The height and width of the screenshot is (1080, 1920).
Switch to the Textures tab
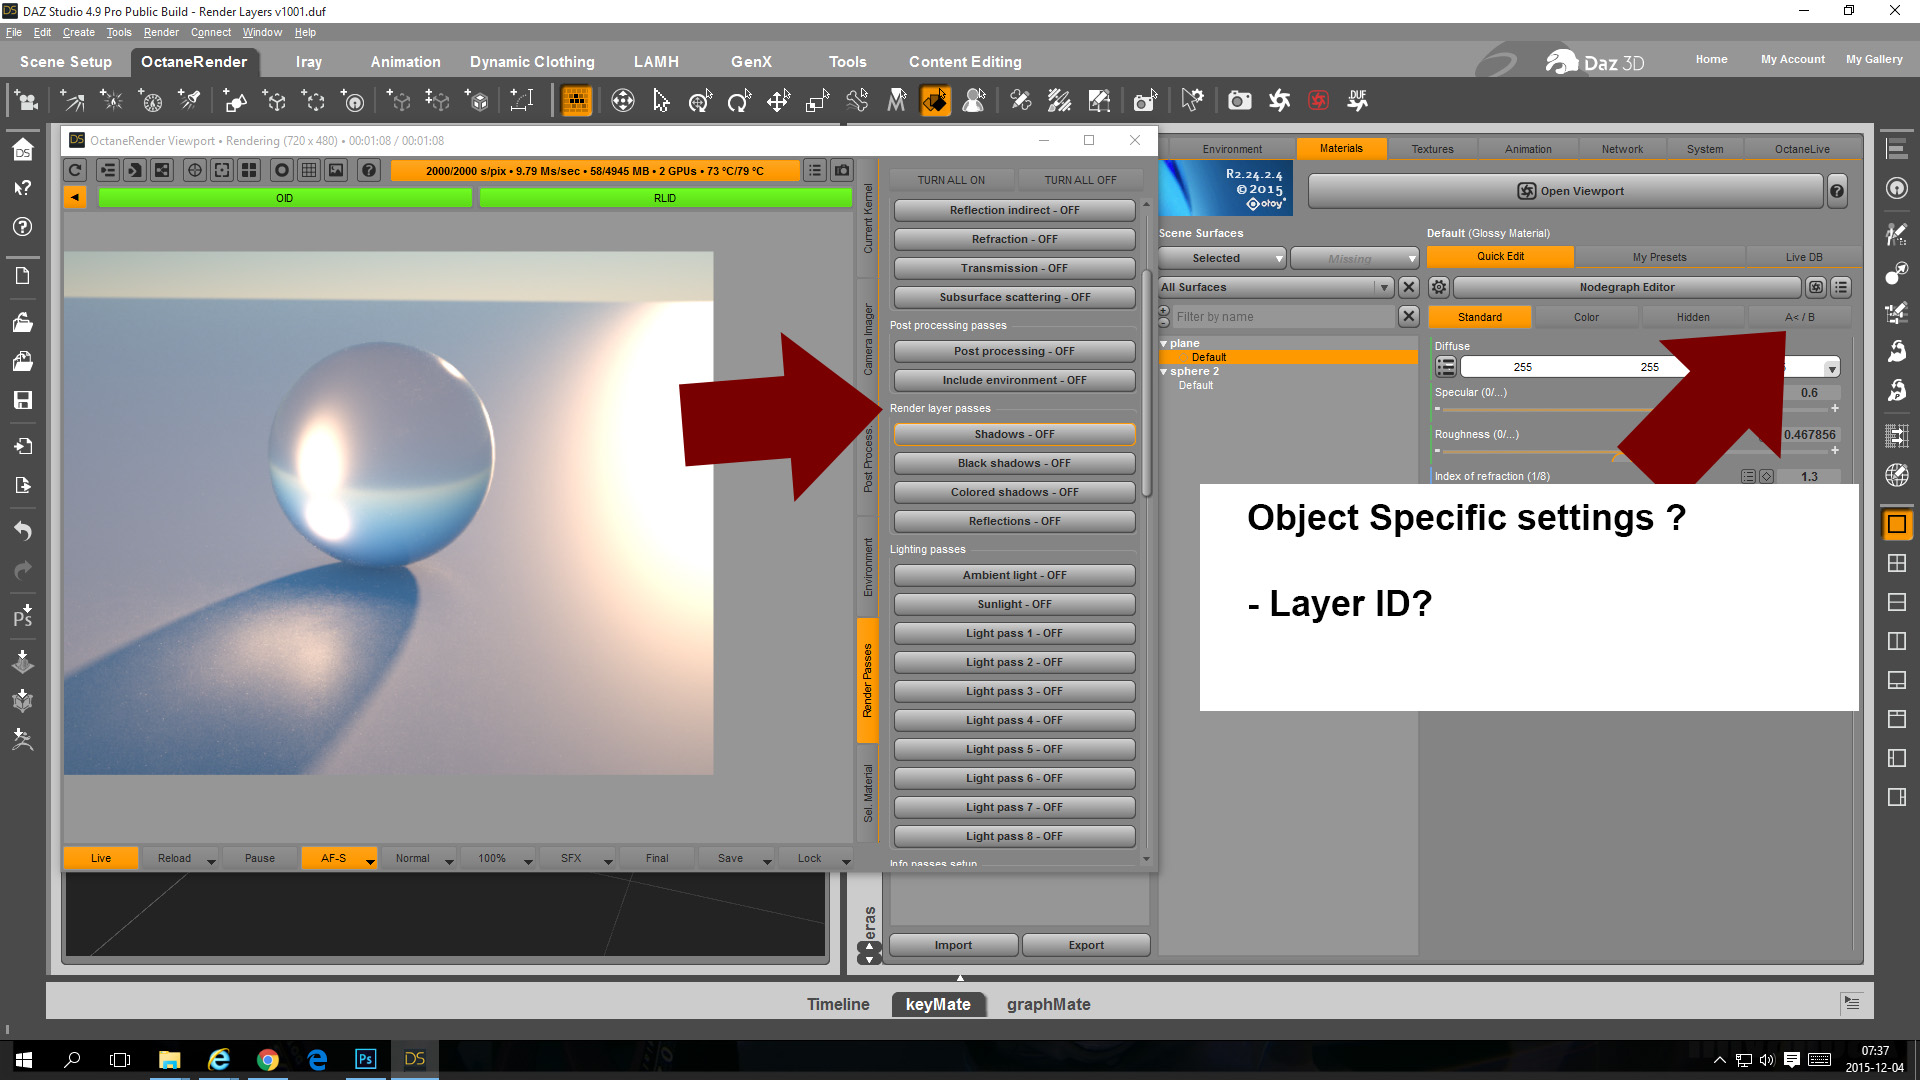point(1432,149)
